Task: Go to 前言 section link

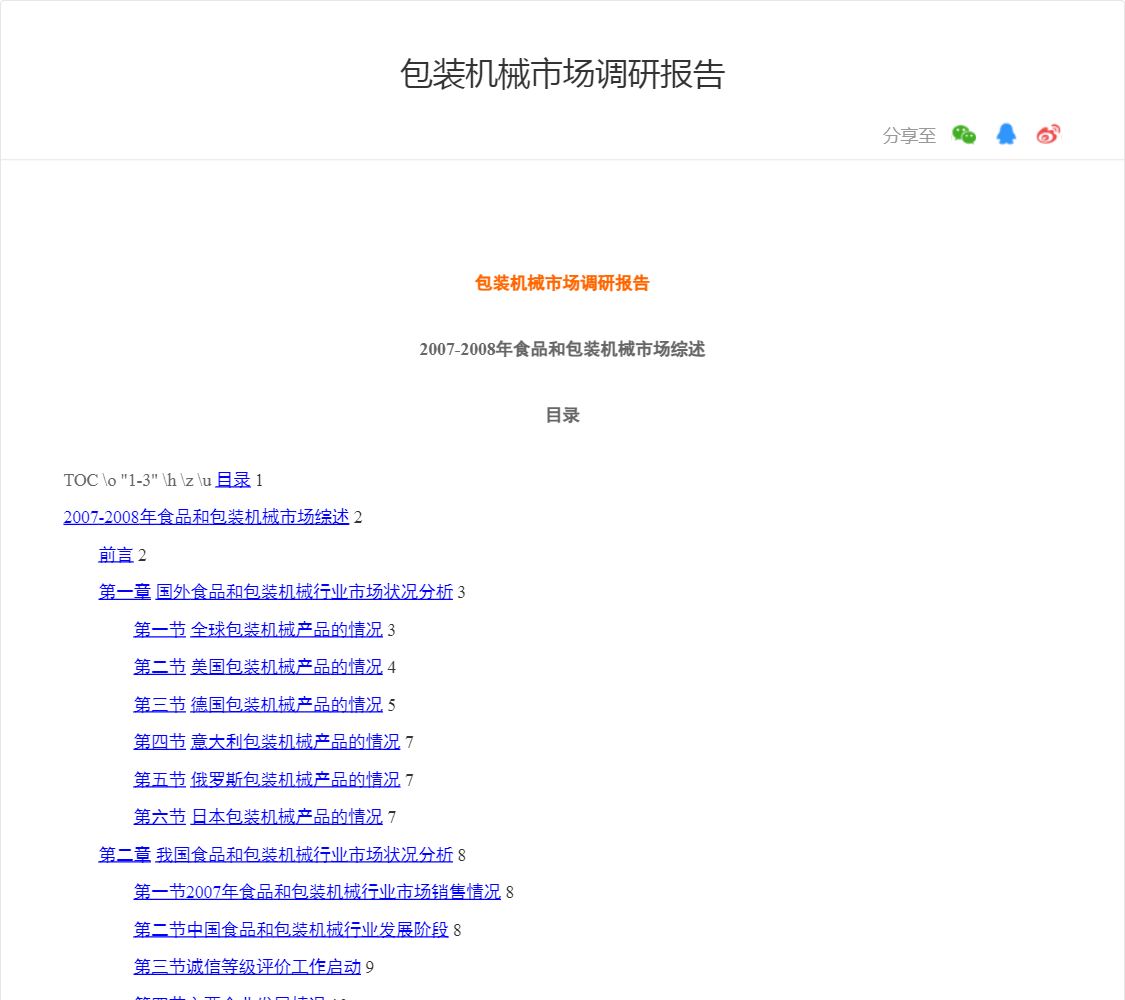Action: tap(116, 555)
